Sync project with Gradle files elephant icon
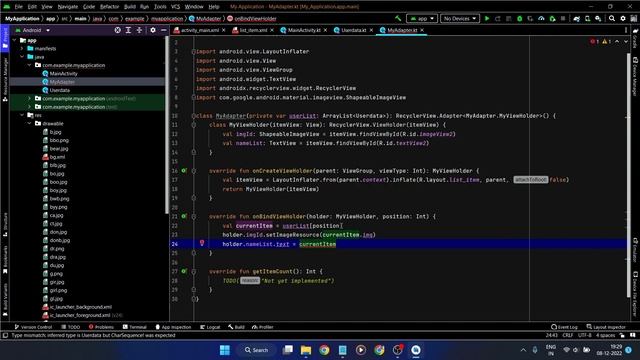640x360 pixels. (x=576, y=18)
